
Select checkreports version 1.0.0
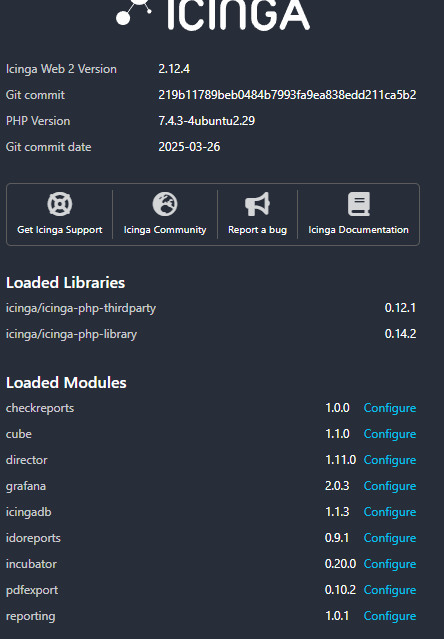point(337,408)
